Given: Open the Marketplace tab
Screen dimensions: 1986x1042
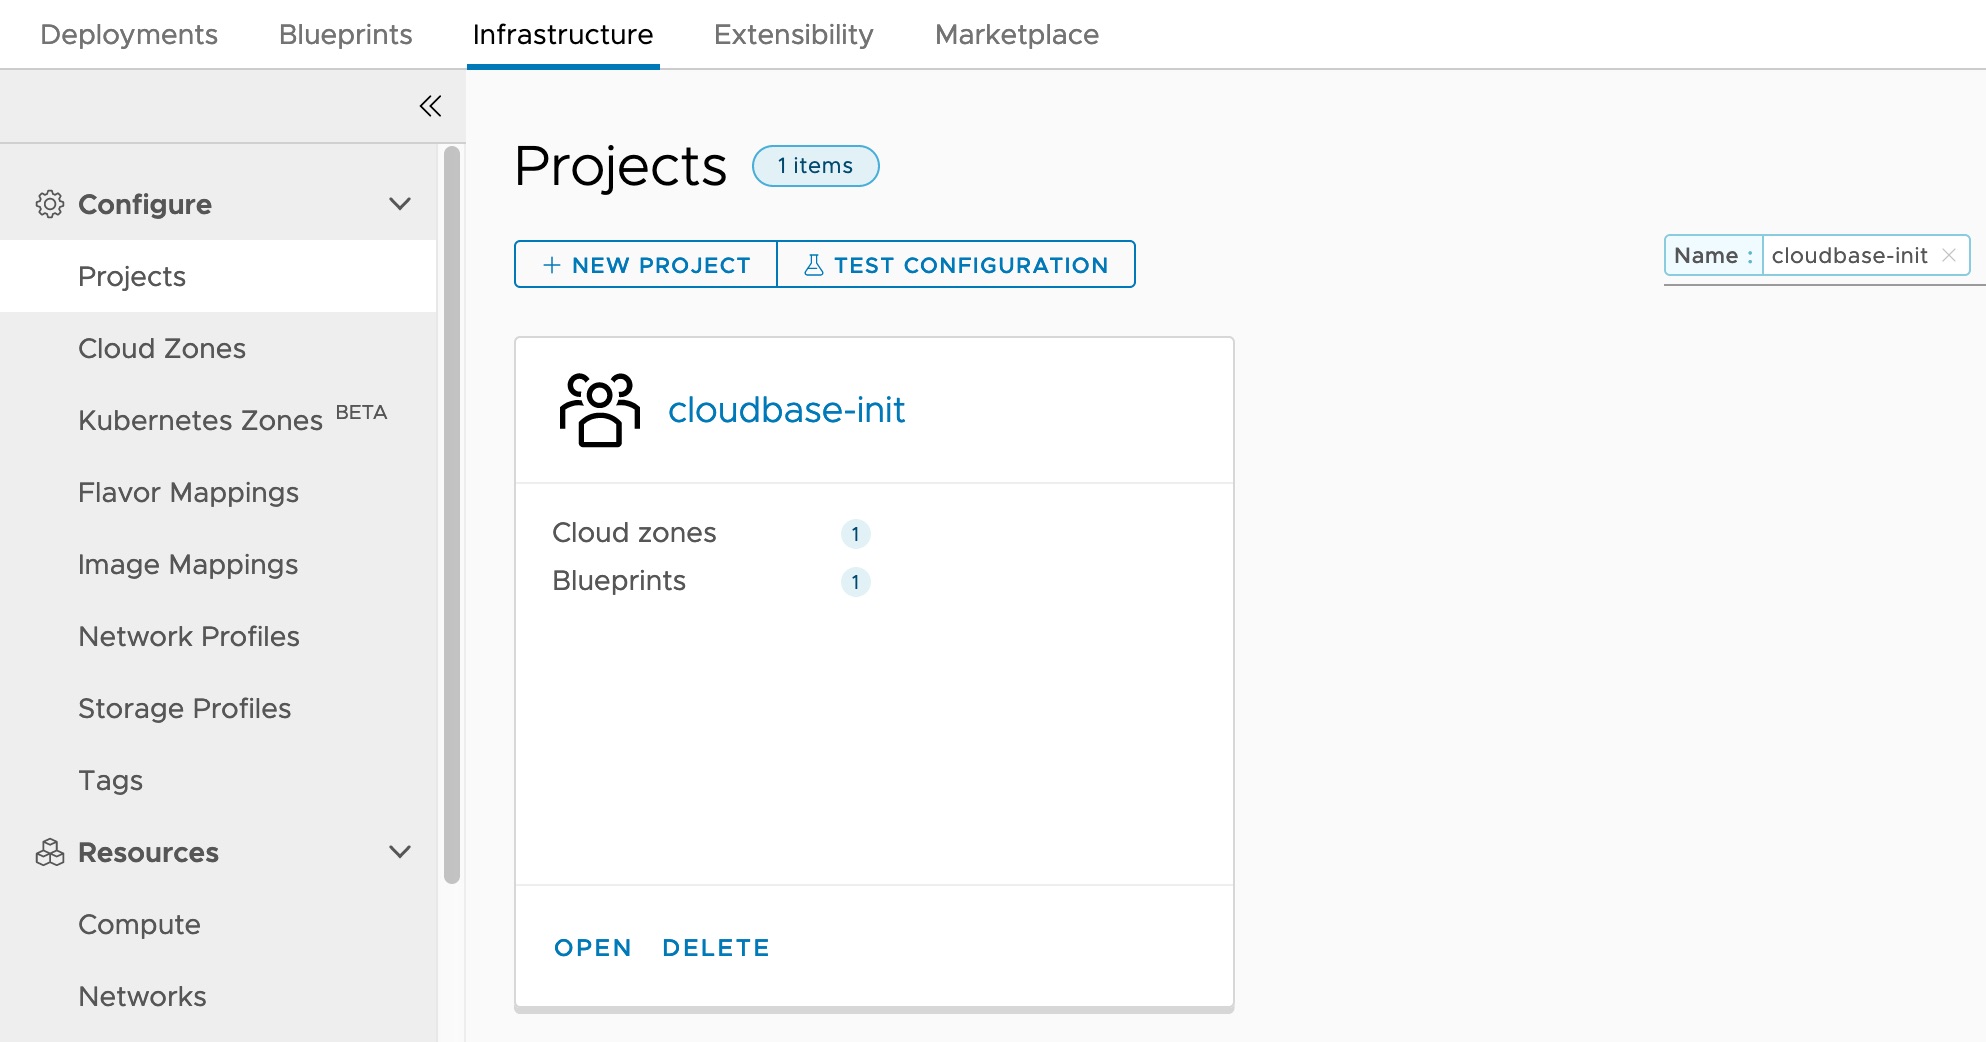Looking at the screenshot, I should point(1016,34).
